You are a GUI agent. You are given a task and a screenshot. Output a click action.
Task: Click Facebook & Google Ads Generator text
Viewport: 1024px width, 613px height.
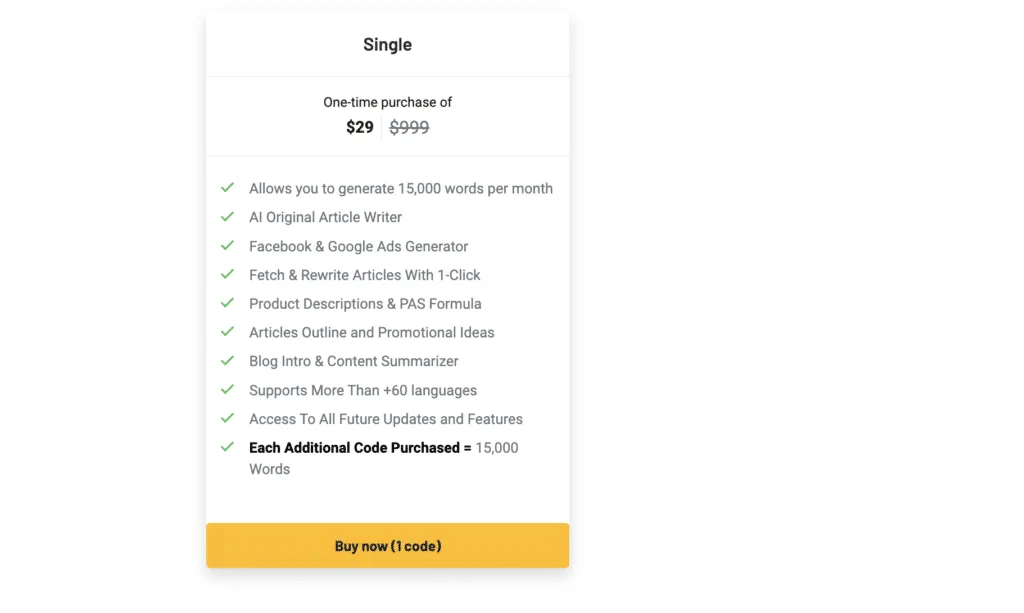(x=359, y=246)
